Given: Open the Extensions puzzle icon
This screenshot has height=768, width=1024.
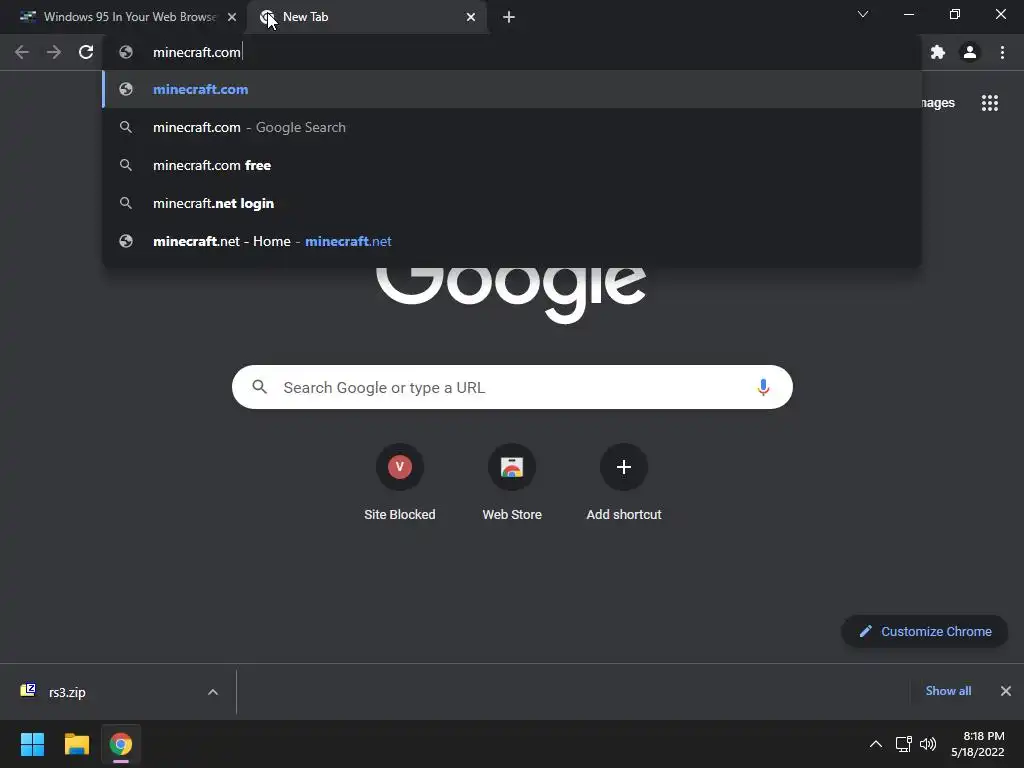Looking at the screenshot, I should [x=938, y=52].
